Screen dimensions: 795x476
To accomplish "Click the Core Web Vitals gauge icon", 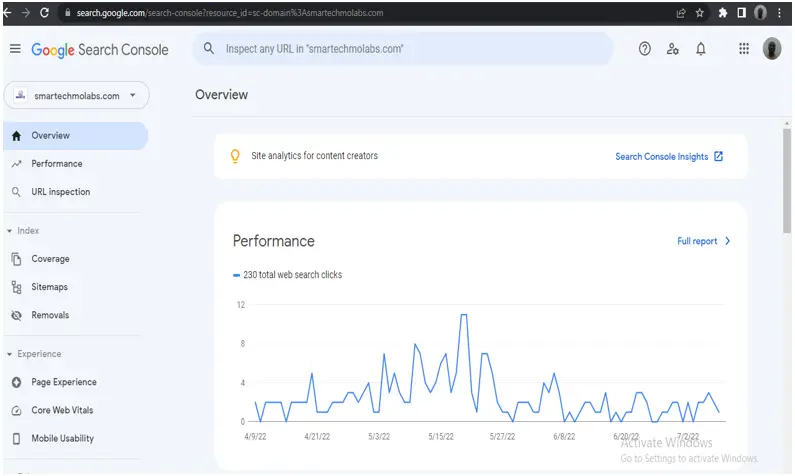I will tap(16, 411).
